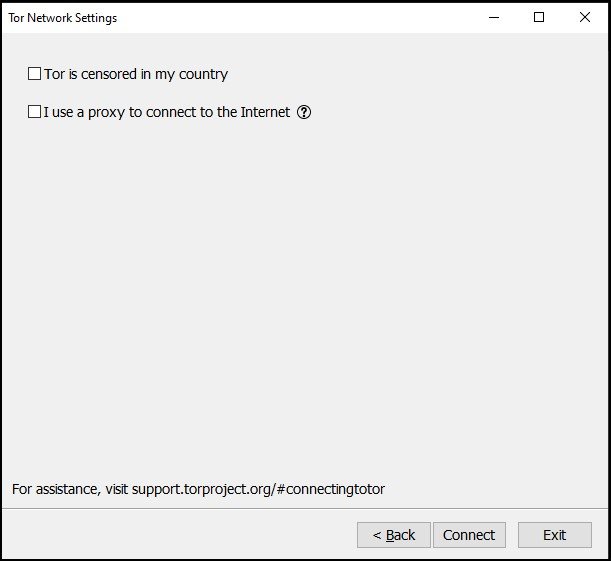Select the word "censored" in the first option
611x561 pixels.
[109, 74]
